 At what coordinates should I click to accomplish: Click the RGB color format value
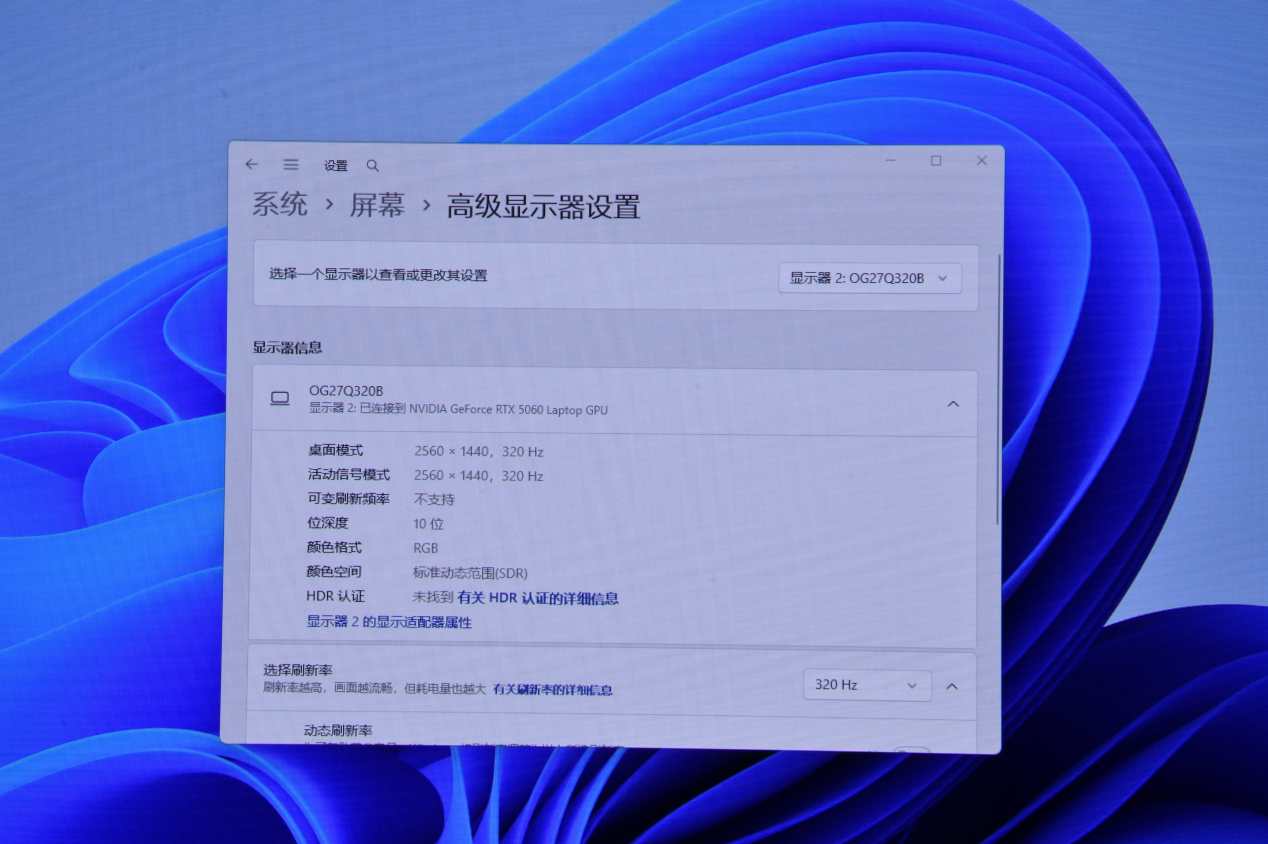pyautogui.click(x=425, y=548)
